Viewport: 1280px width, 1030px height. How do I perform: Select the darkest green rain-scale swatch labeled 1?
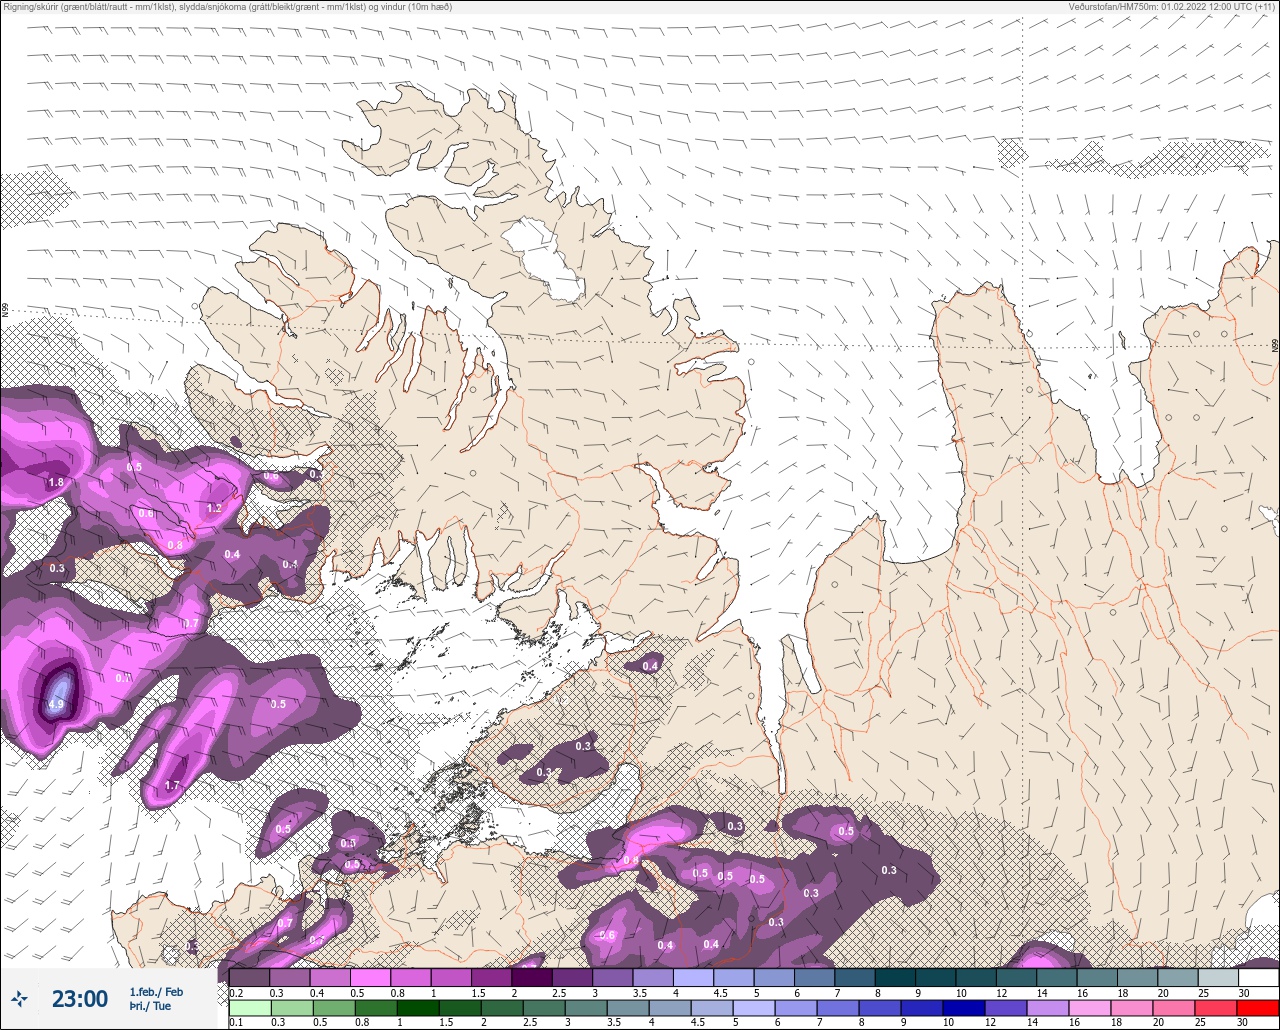pos(418,1008)
